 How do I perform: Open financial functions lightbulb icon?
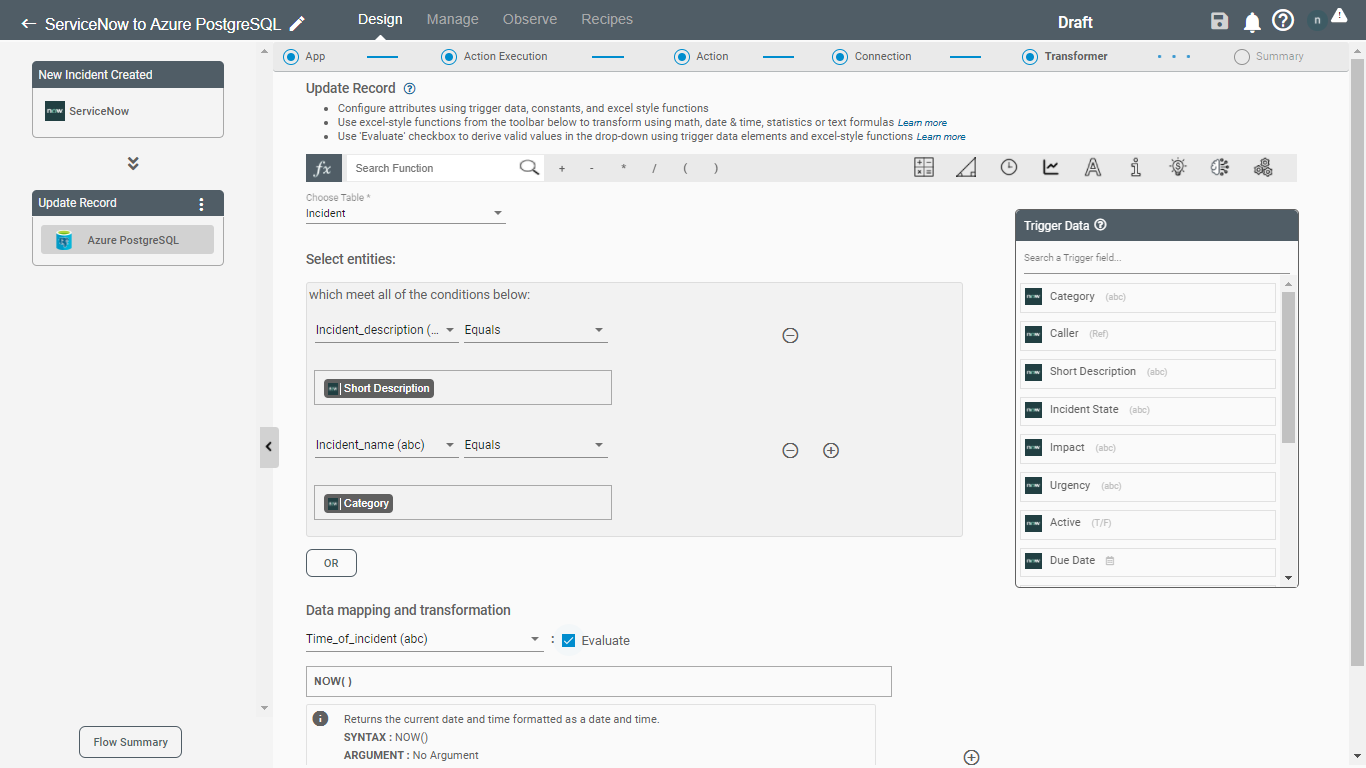[1178, 168]
